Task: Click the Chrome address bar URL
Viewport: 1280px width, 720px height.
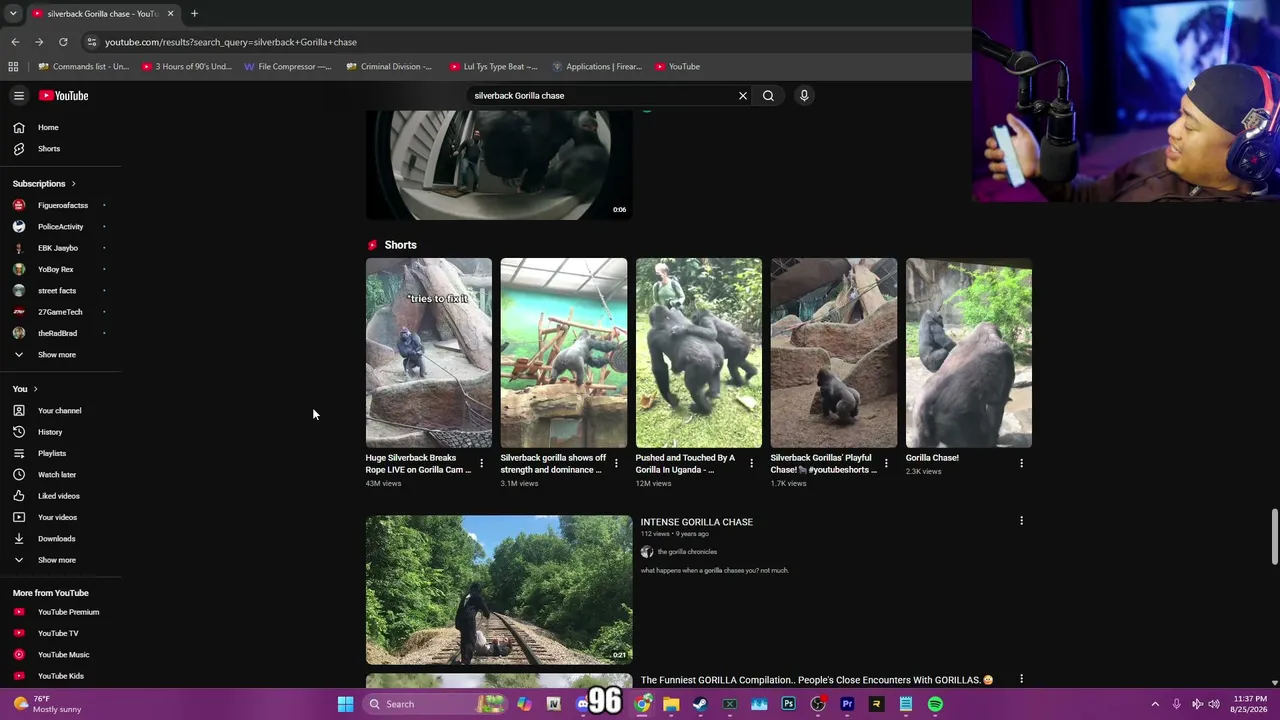Action: click(231, 42)
